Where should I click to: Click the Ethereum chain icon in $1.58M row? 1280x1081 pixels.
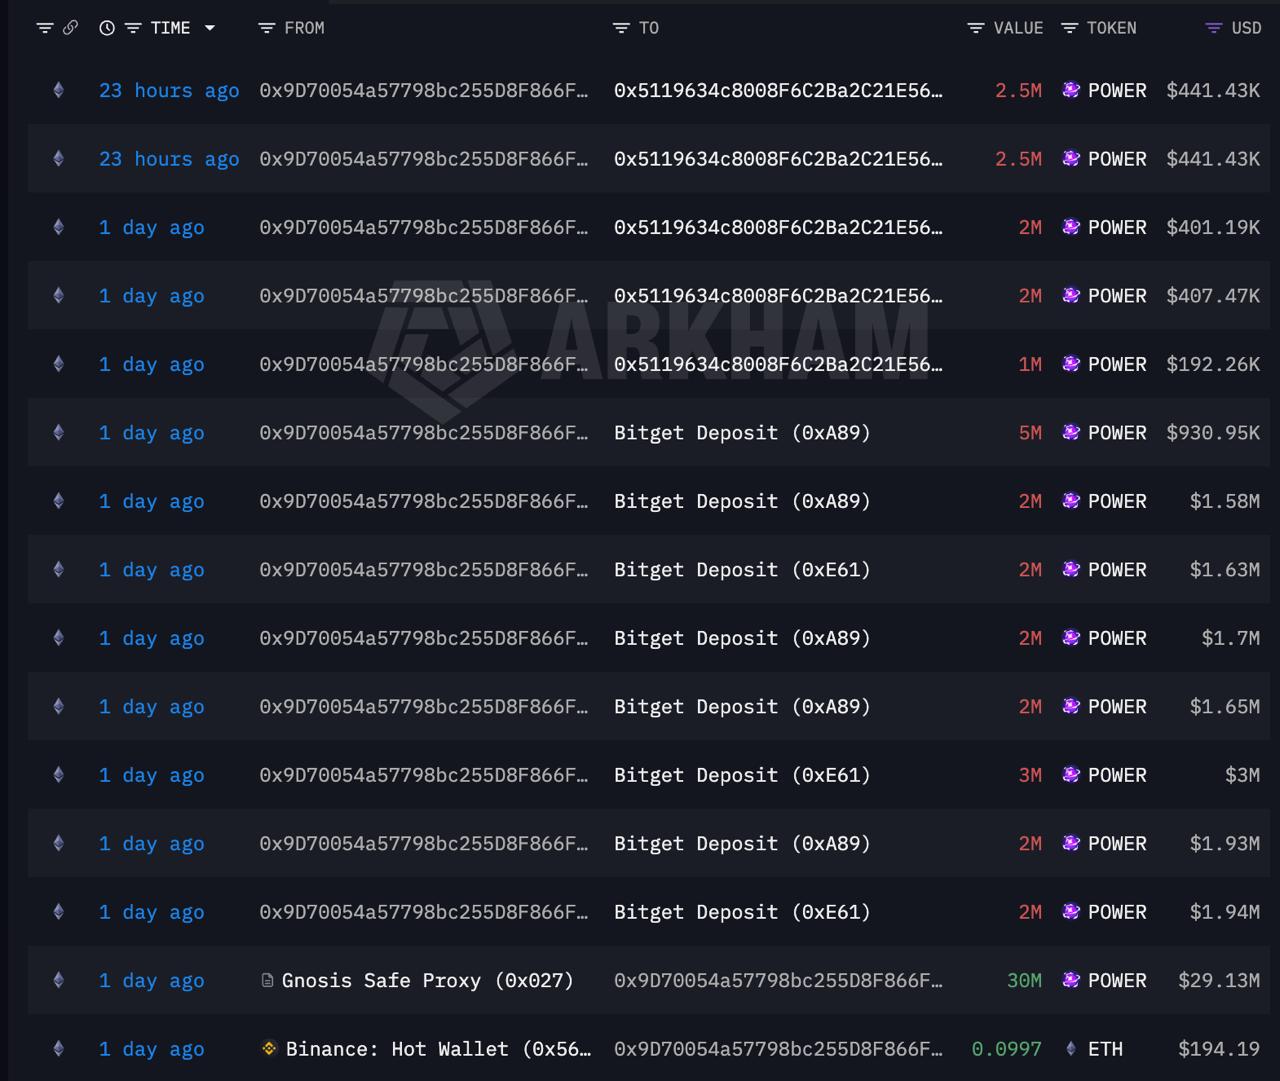click(x=58, y=501)
